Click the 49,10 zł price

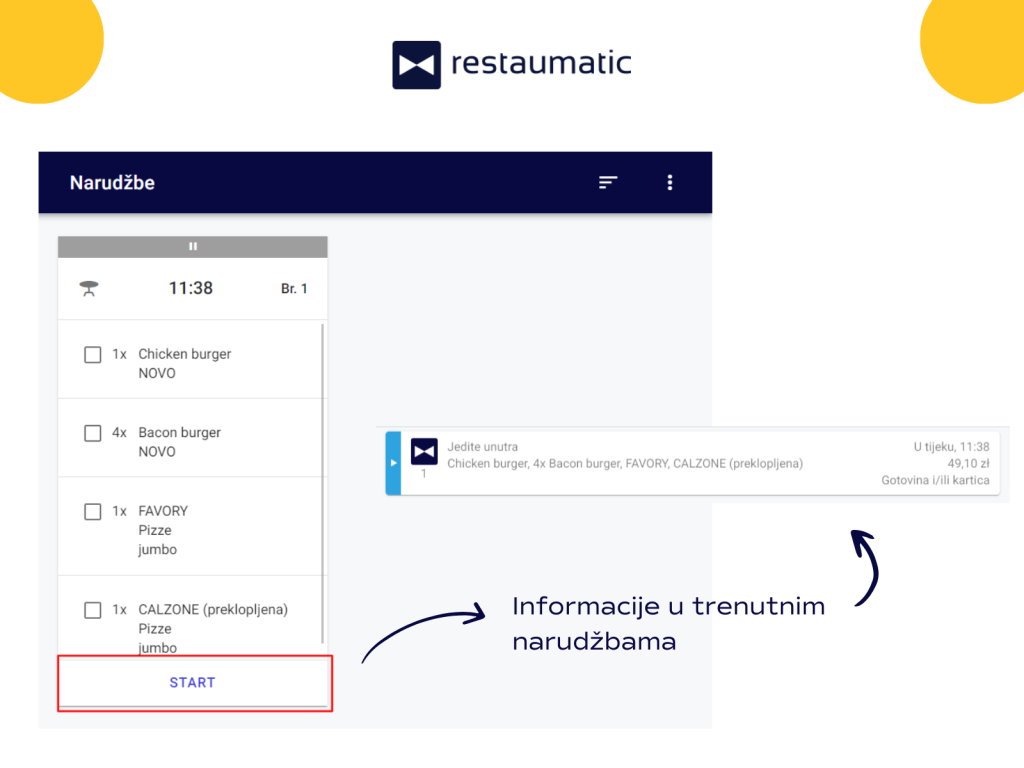[x=968, y=464]
